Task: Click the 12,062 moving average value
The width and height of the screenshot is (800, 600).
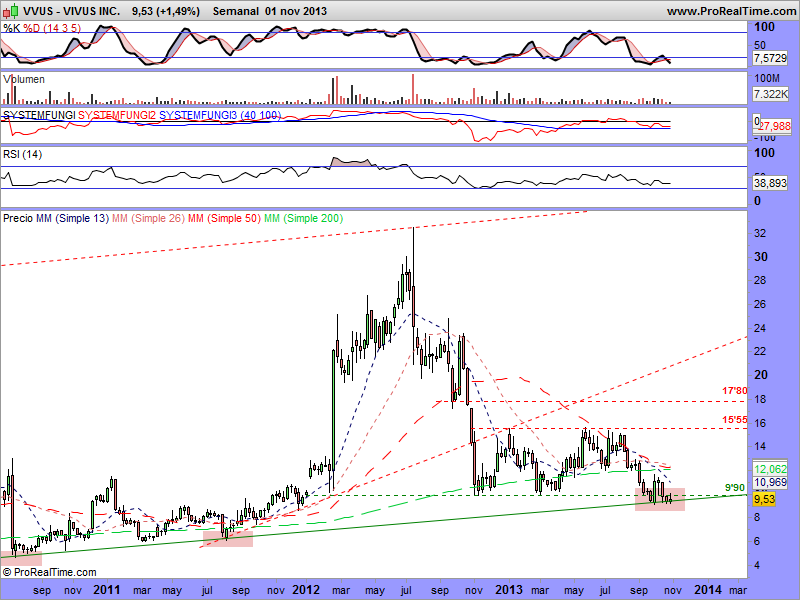Action: tap(770, 469)
